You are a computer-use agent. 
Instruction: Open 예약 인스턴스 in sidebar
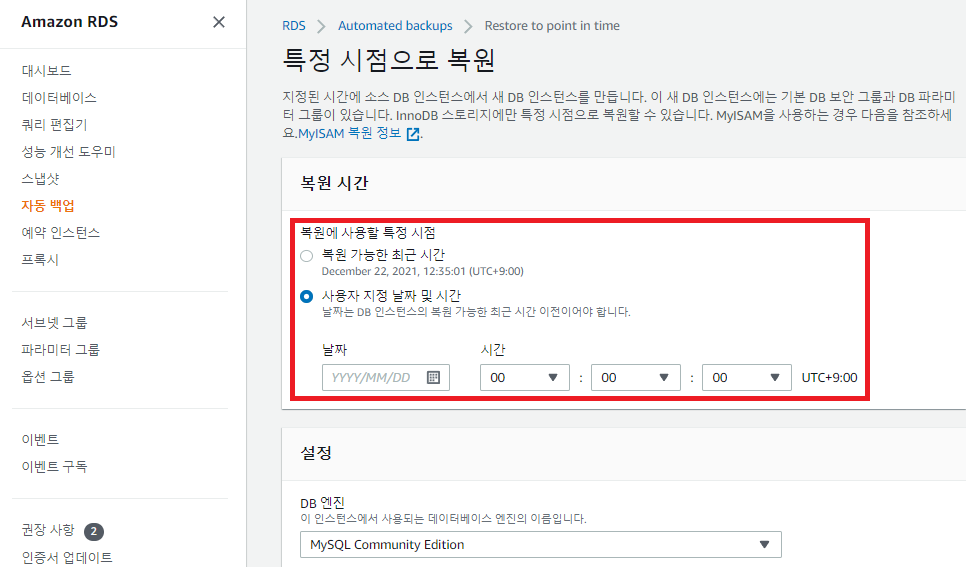(60, 233)
